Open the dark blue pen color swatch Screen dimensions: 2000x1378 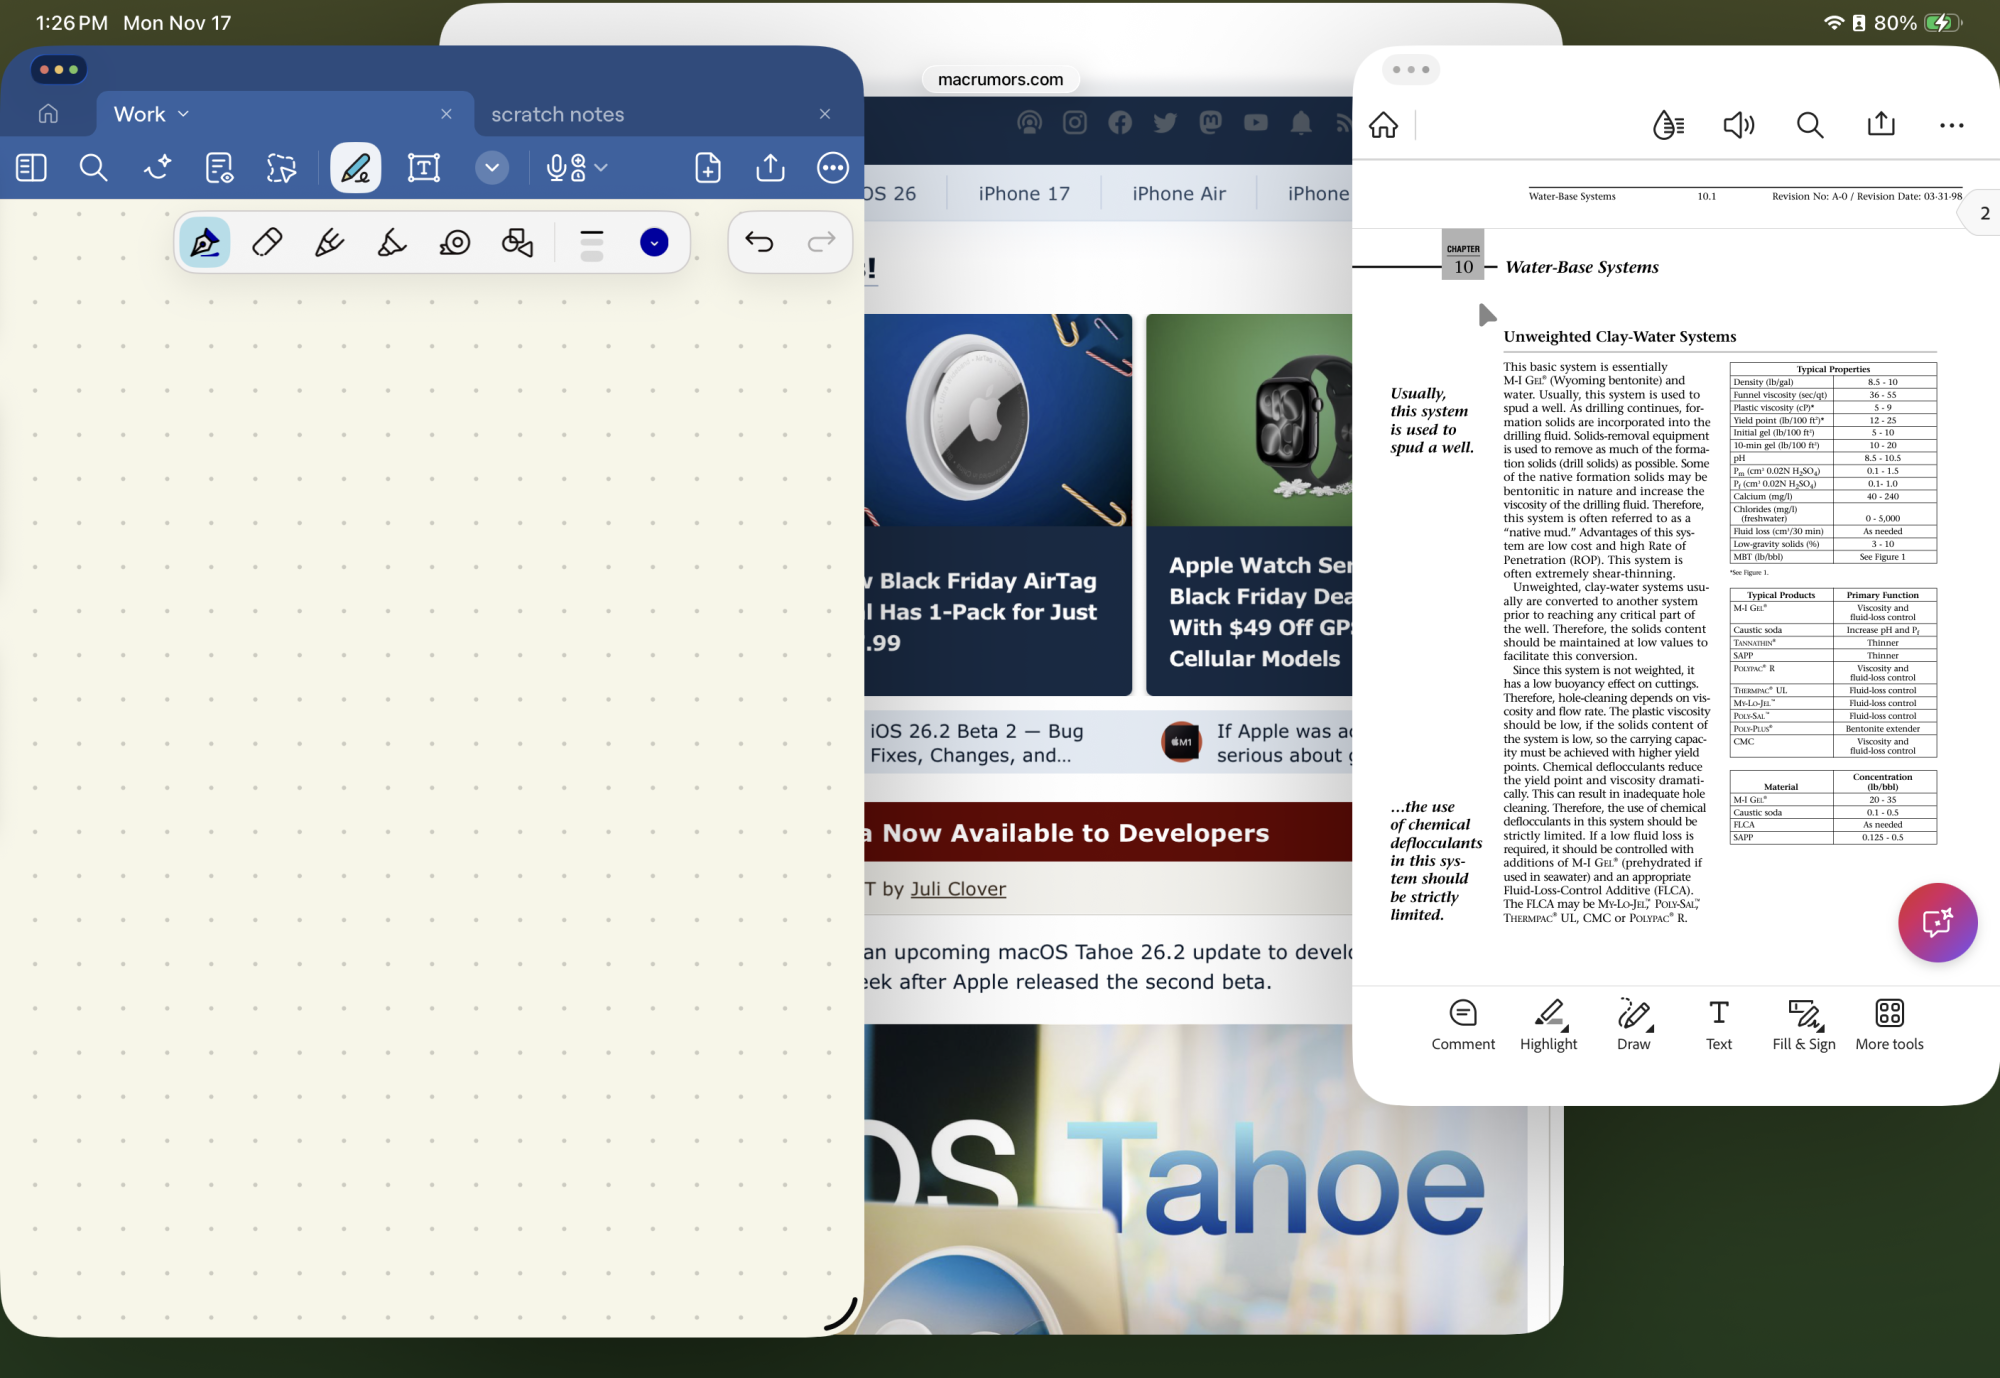(x=654, y=242)
